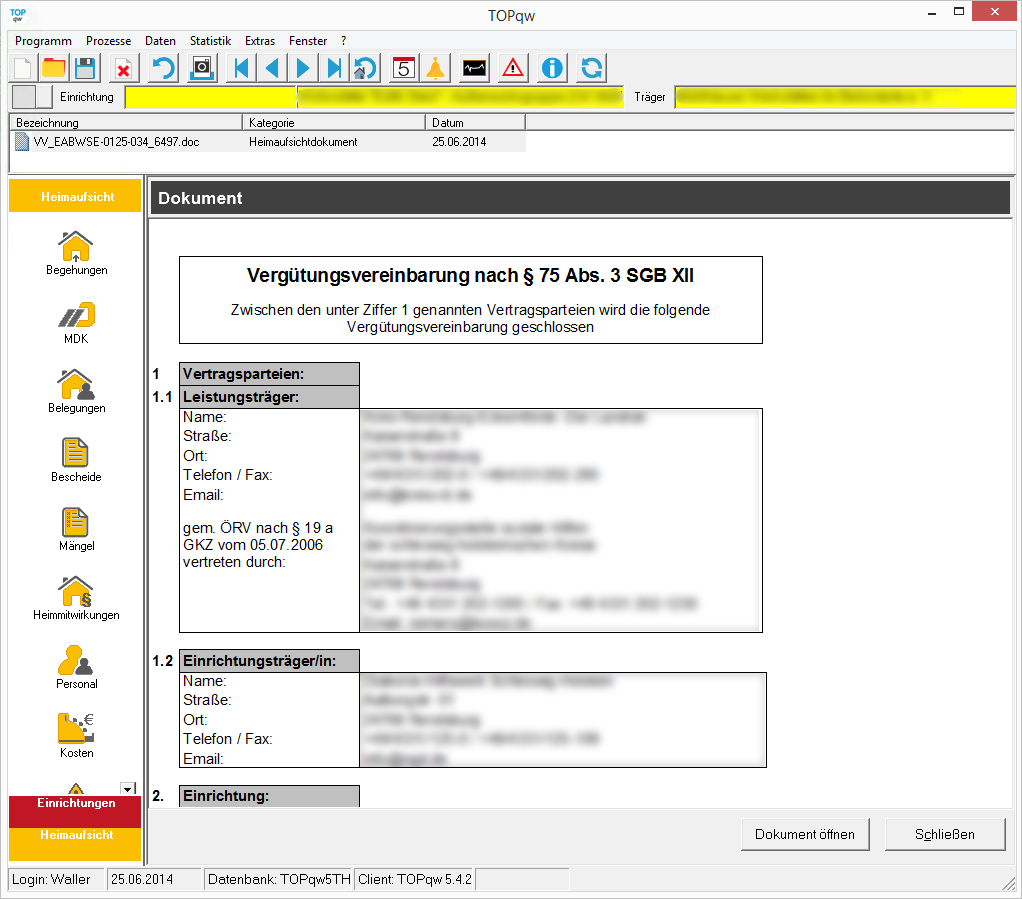1022x899 pixels.
Task: Expand the red Einrichtungen panel group
Action: [x=76, y=804]
